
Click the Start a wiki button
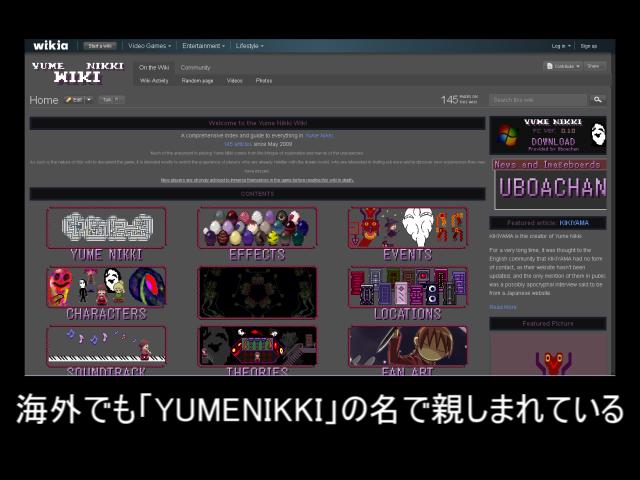point(100,46)
